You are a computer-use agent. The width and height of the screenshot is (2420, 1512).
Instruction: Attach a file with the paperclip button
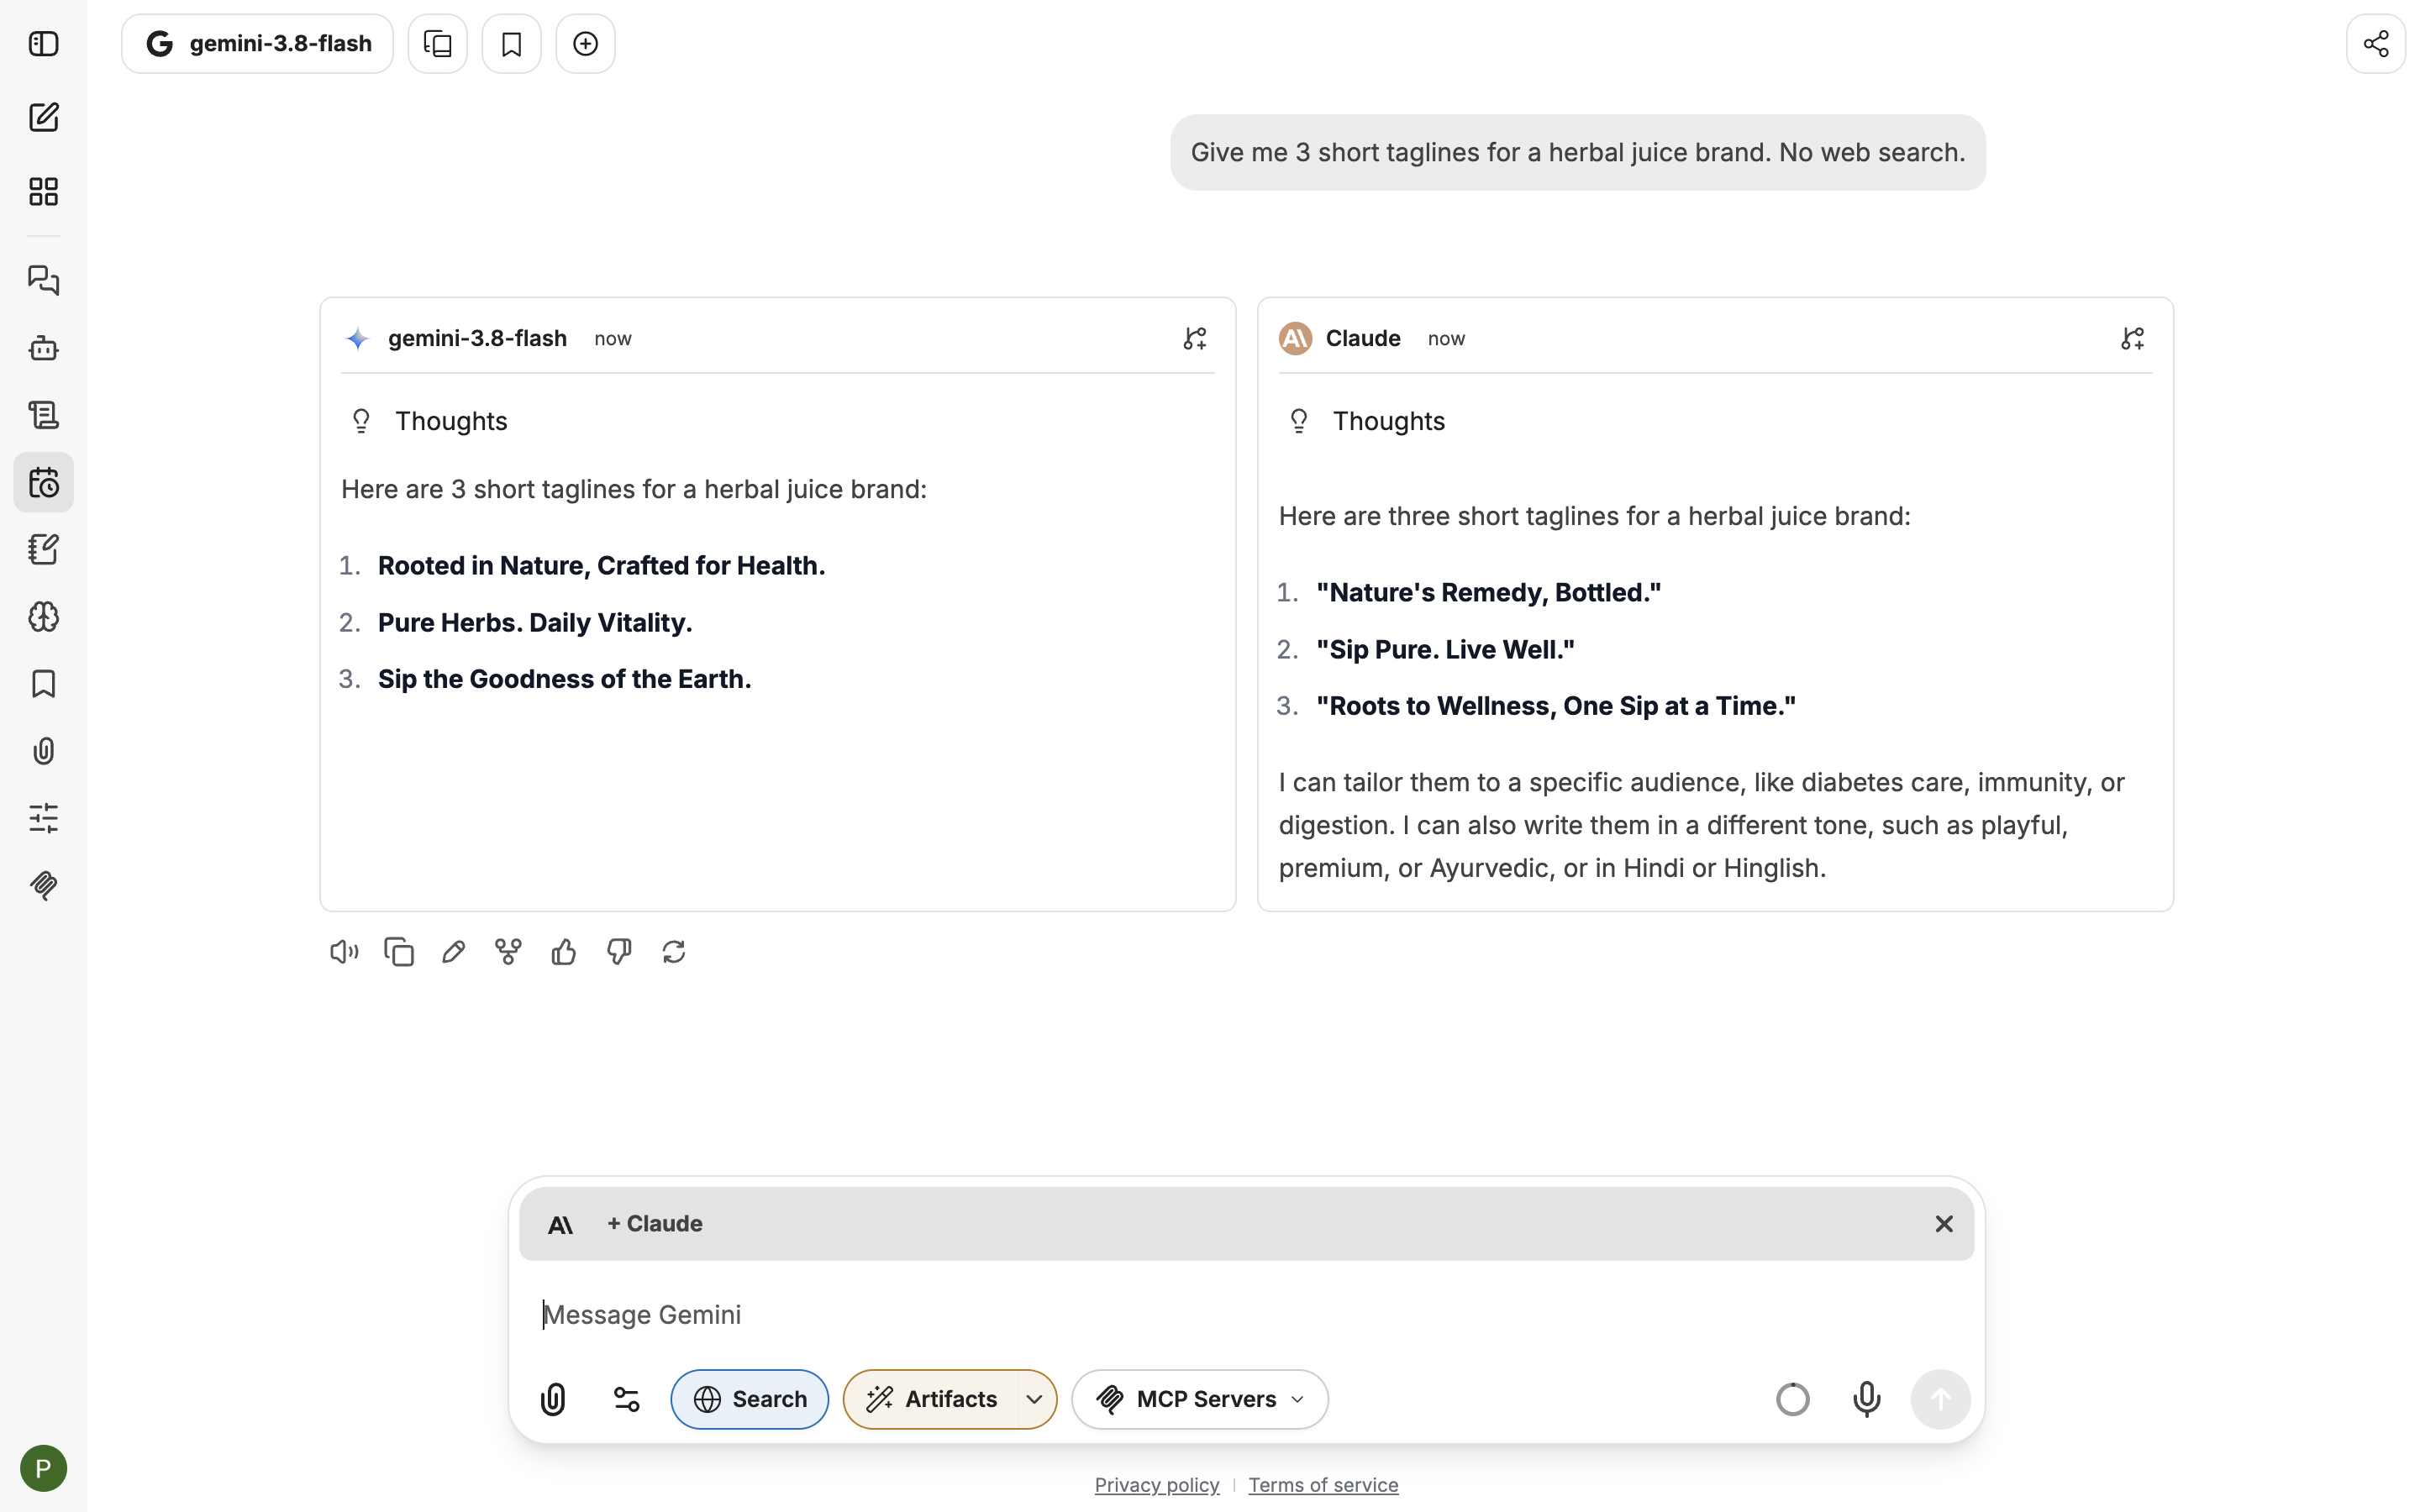pyautogui.click(x=553, y=1399)
